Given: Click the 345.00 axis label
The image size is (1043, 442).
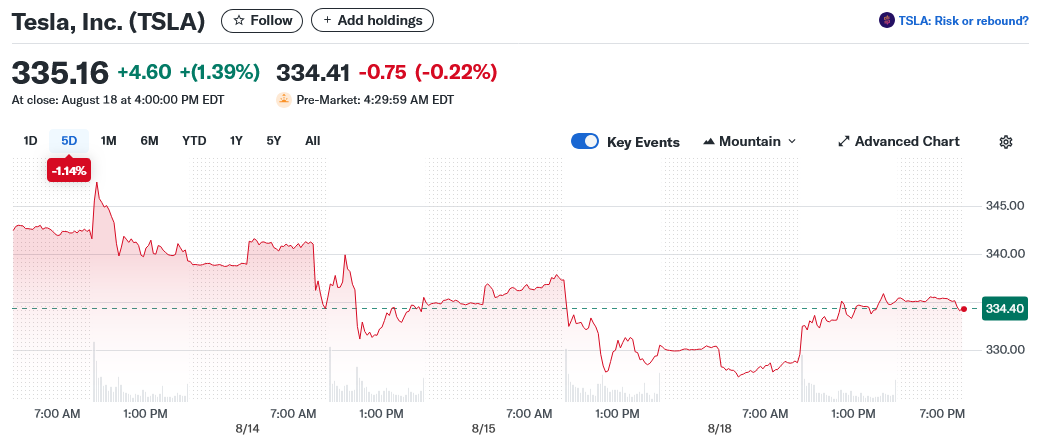Looking at the screenshot, I should (x=1004, y=206).
